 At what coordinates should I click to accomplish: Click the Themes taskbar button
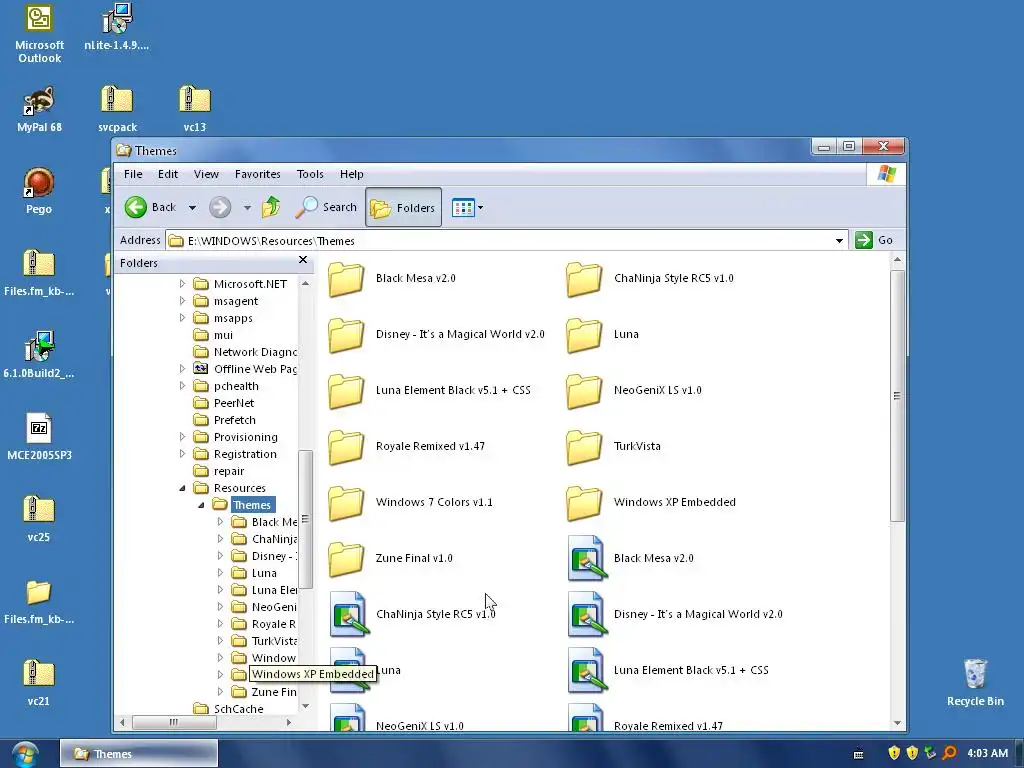tap(138, 754)
